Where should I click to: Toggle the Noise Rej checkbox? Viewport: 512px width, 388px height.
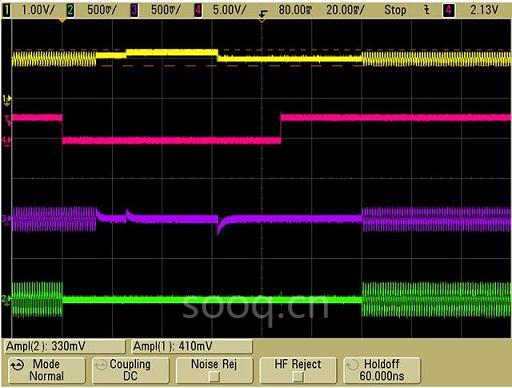click(214, 377)
